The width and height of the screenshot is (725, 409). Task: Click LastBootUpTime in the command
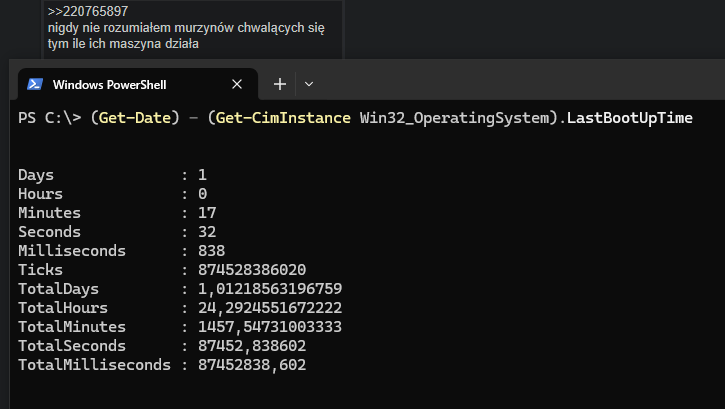(x=630, y=118)
